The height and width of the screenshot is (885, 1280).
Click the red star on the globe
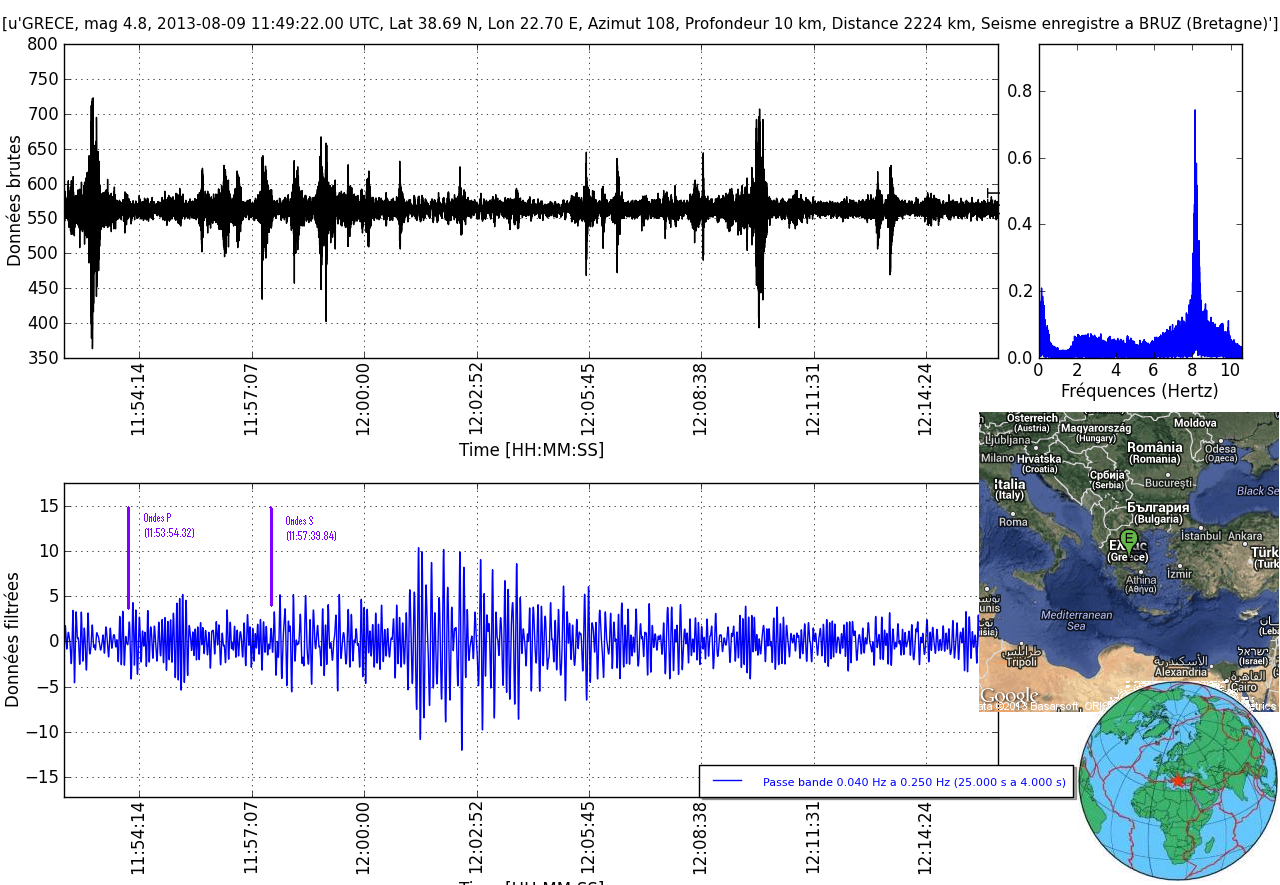point(1178,780)
